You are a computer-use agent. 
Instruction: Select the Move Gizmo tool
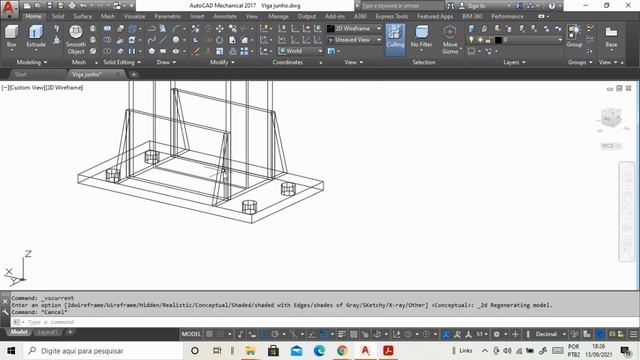[450, 40]
